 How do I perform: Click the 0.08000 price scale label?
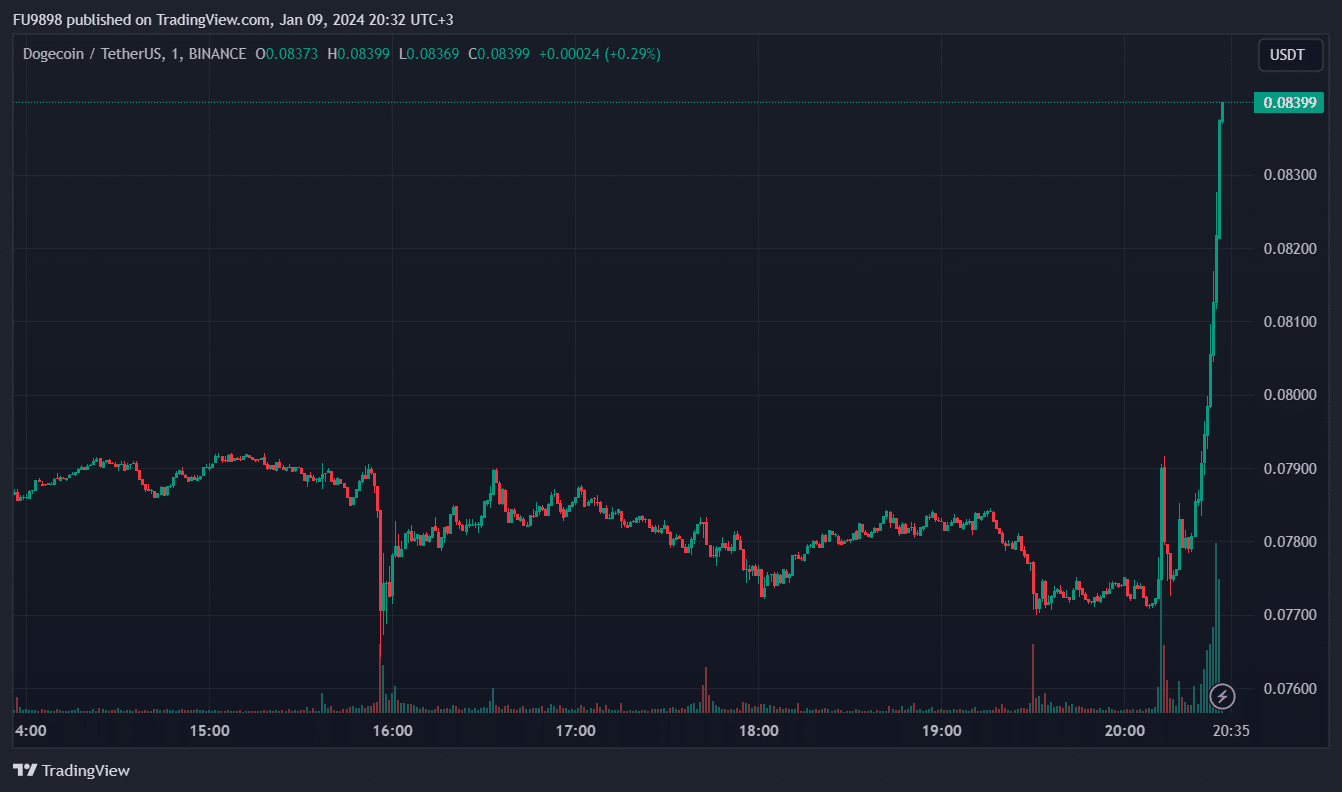click(1290, 395)
